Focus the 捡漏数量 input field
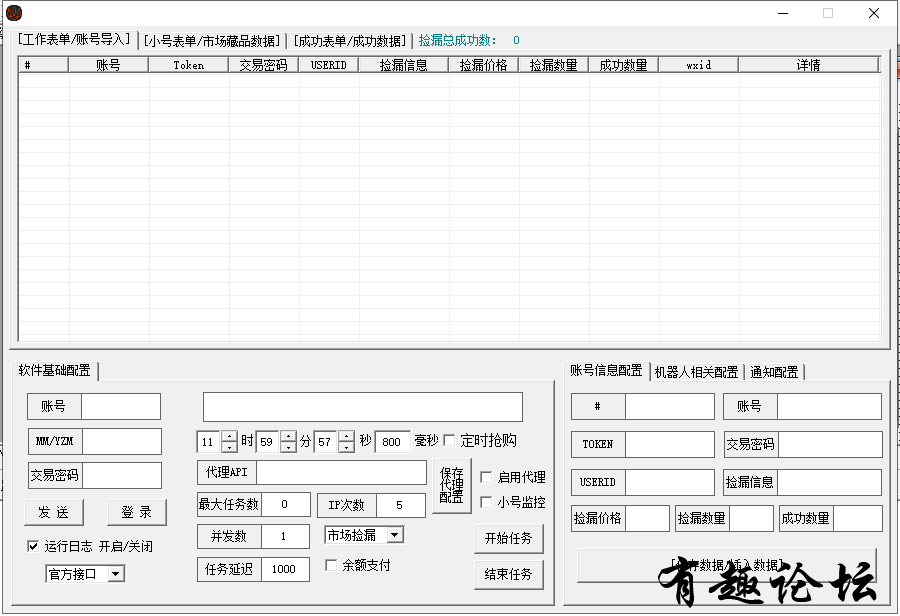900x616 pixels. tap(751, 518)
